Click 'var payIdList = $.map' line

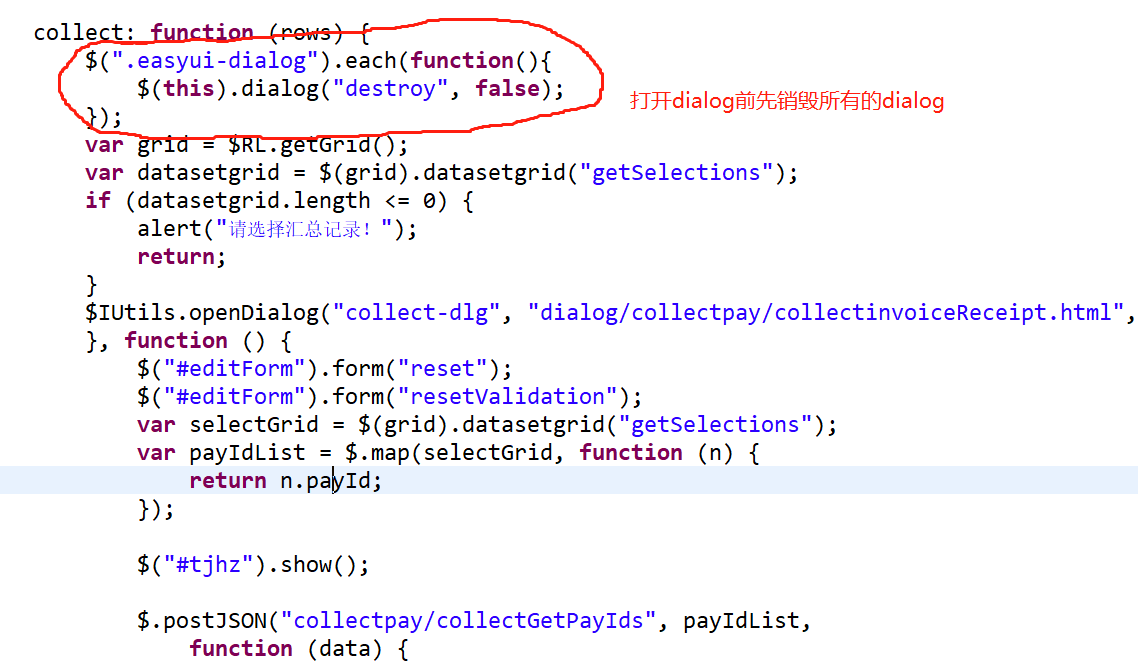pyautogui.click(x=448, y=453)
